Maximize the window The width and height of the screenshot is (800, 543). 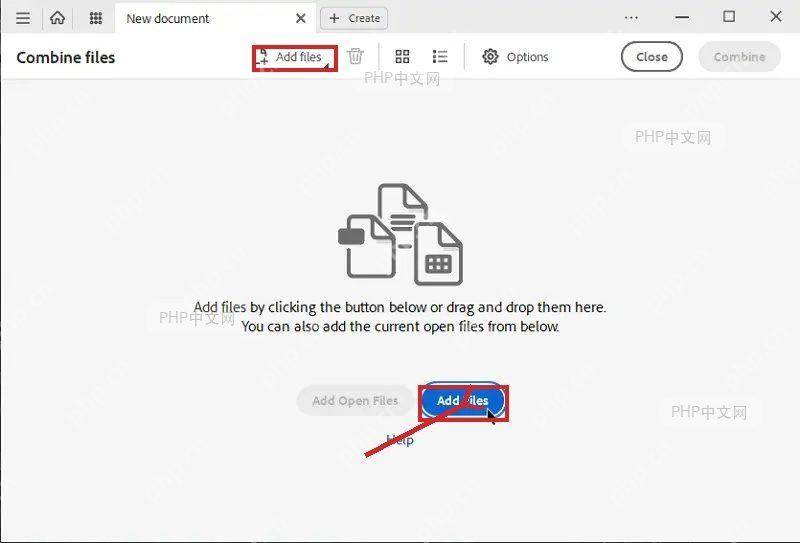pyautogui.click(x=729, y=17)
